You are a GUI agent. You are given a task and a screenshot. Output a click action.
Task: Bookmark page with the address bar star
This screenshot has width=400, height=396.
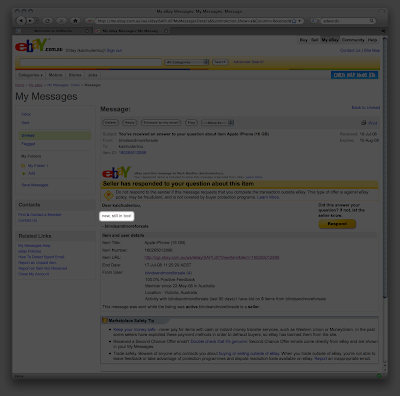pos(294,21)
